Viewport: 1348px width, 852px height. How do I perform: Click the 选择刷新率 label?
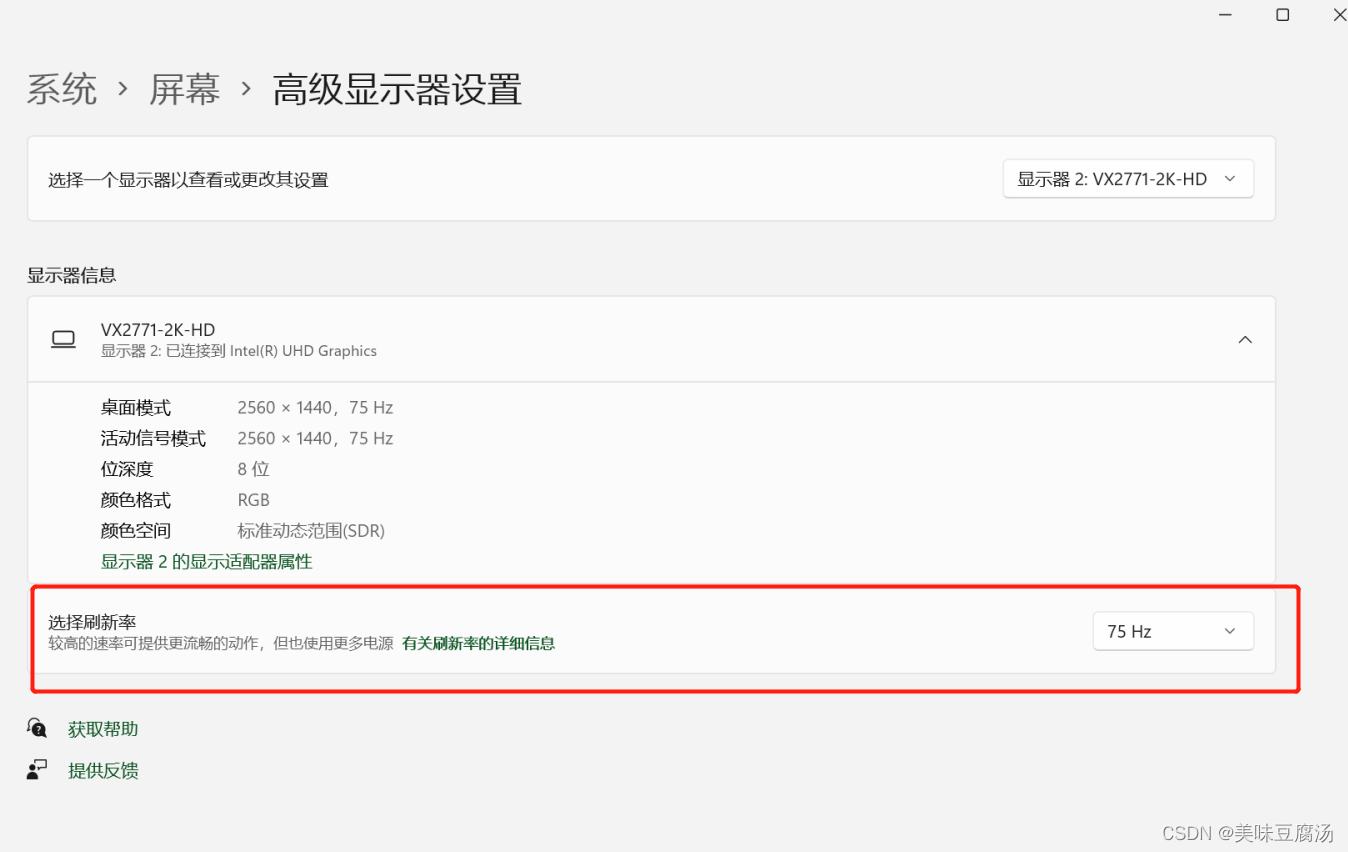point(92,622)
